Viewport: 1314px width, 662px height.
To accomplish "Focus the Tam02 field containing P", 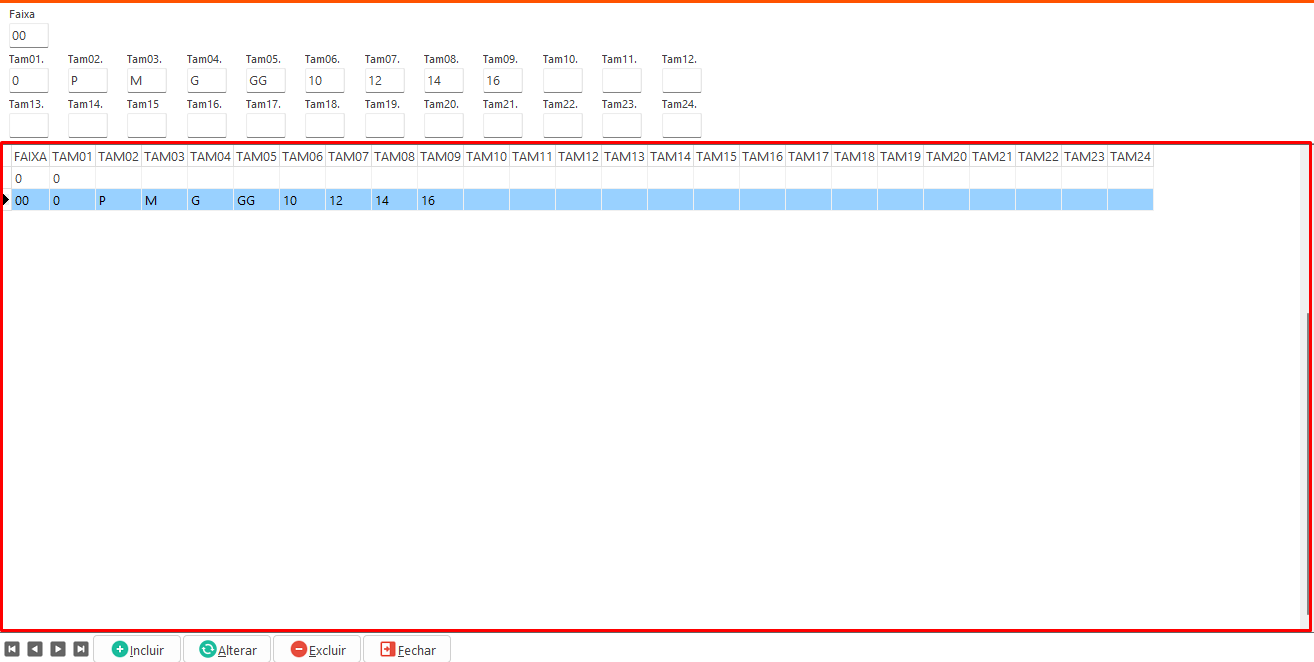I will click(87, 80).
